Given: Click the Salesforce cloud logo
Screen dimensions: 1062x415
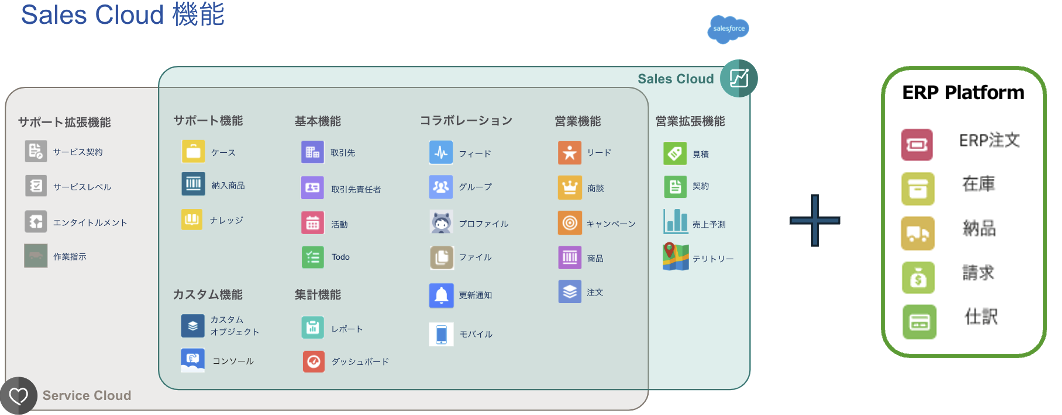Looking at the screenshot, I should coord(728,30).
